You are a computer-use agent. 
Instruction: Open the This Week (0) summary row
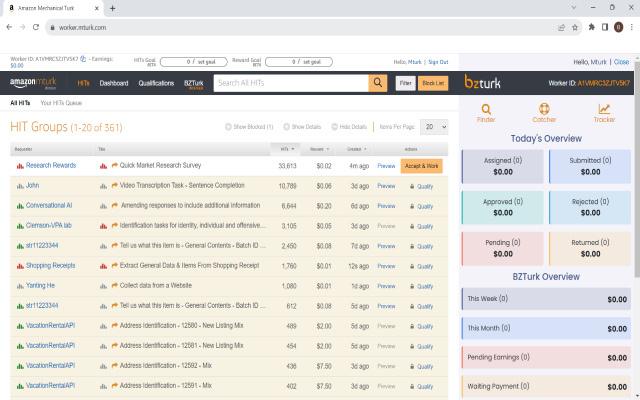[546, 299]
